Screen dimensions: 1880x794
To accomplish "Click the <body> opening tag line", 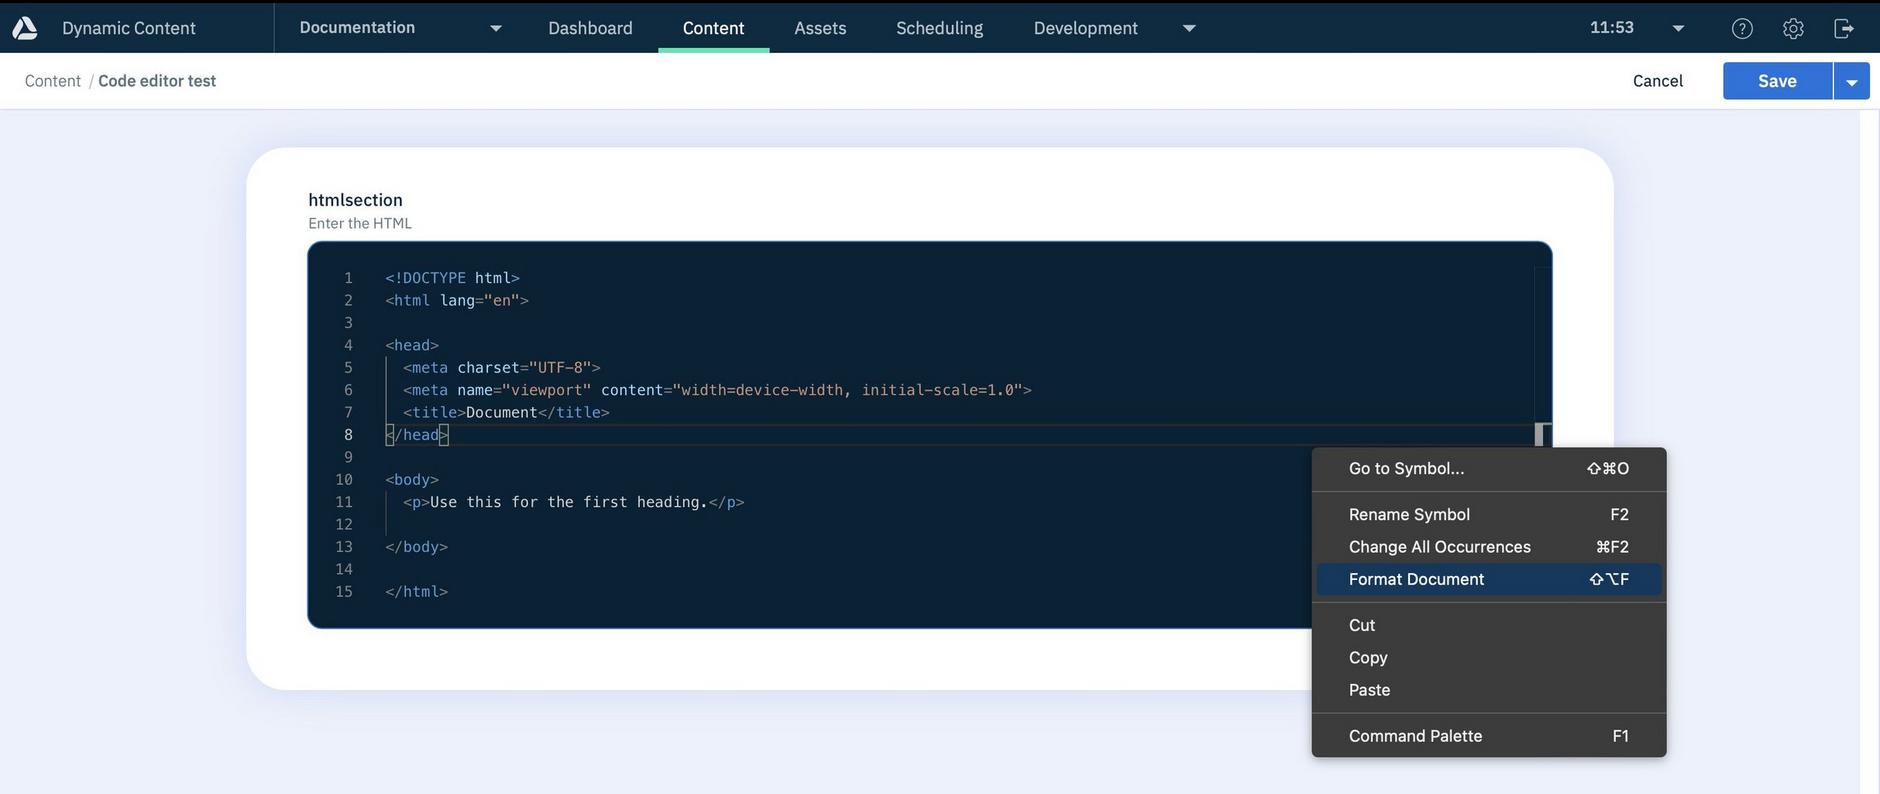I will pyautogui.click(x=412, y=480).
